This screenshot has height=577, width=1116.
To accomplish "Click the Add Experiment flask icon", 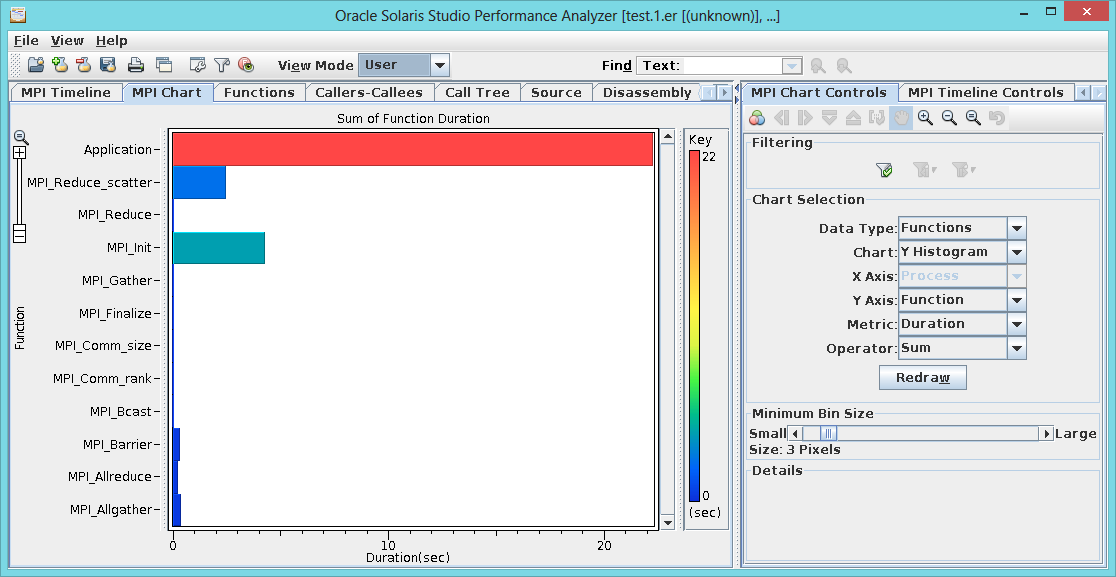I will [x=60, y=65].
